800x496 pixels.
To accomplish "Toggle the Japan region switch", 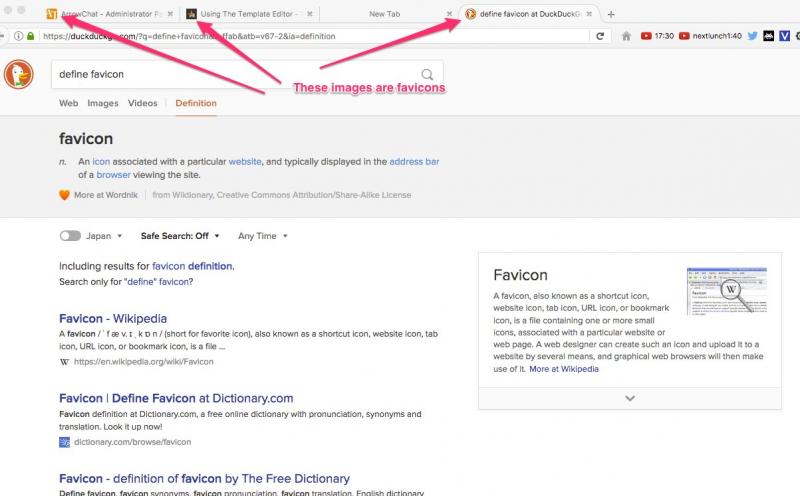I will click(70, 236).
